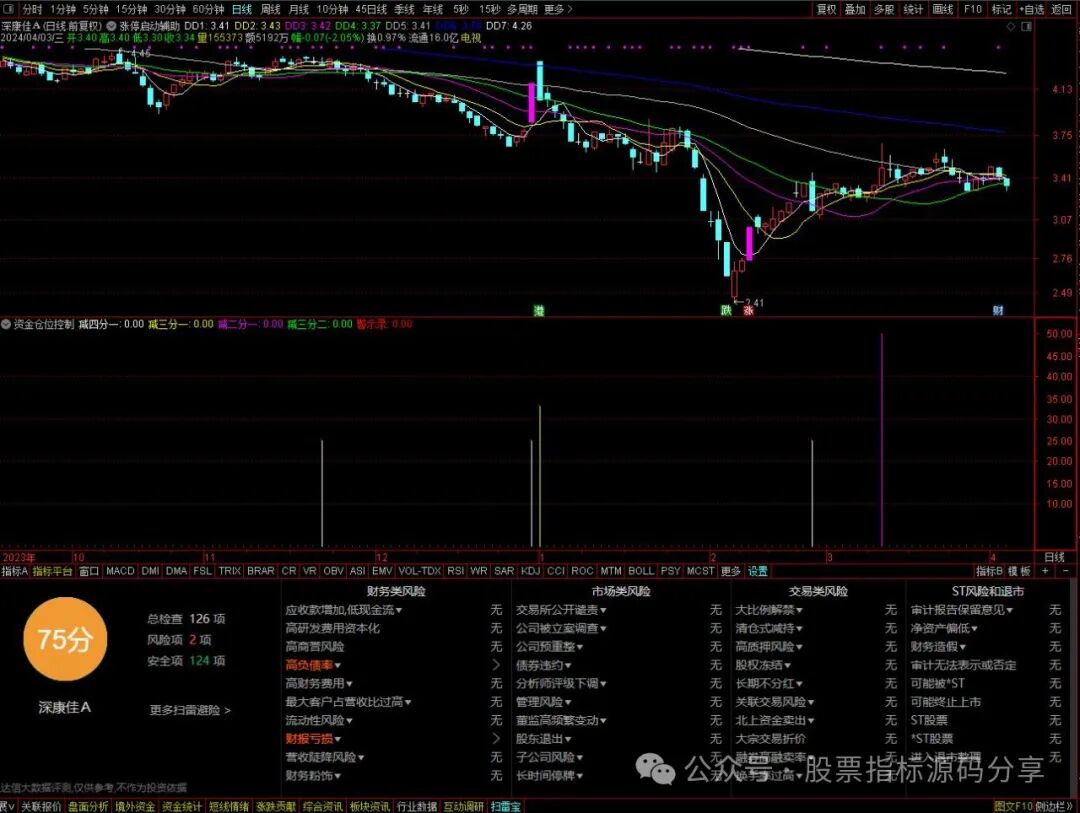
Task: Select the VOL-TDX indicator
Action: click(x=419, y=571)
